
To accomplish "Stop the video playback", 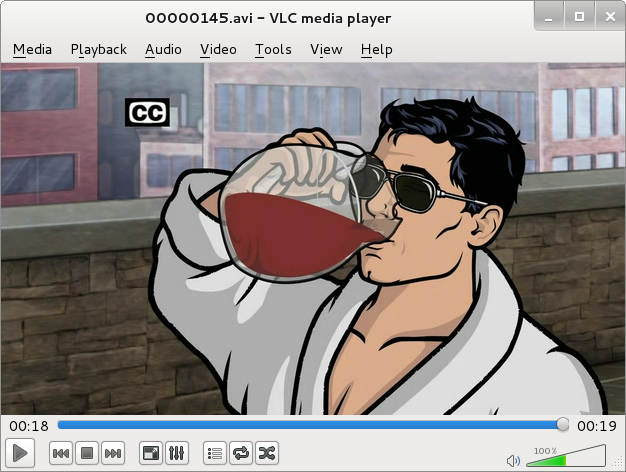I will point(87,453).
